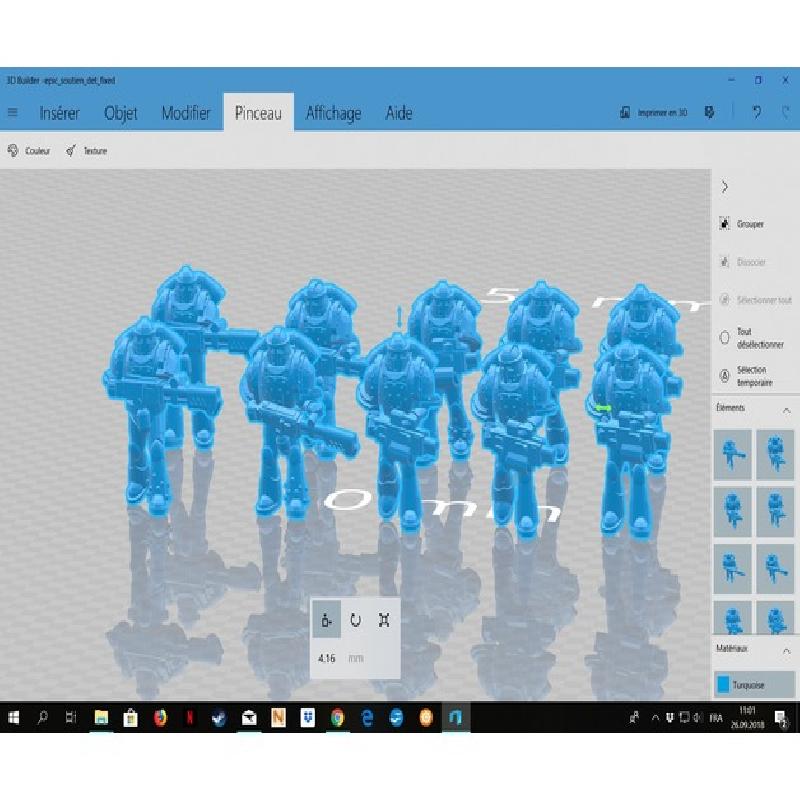Open the volume control in tray
Viewport: 800px width, 800px height.
click(x=698, y=718)
